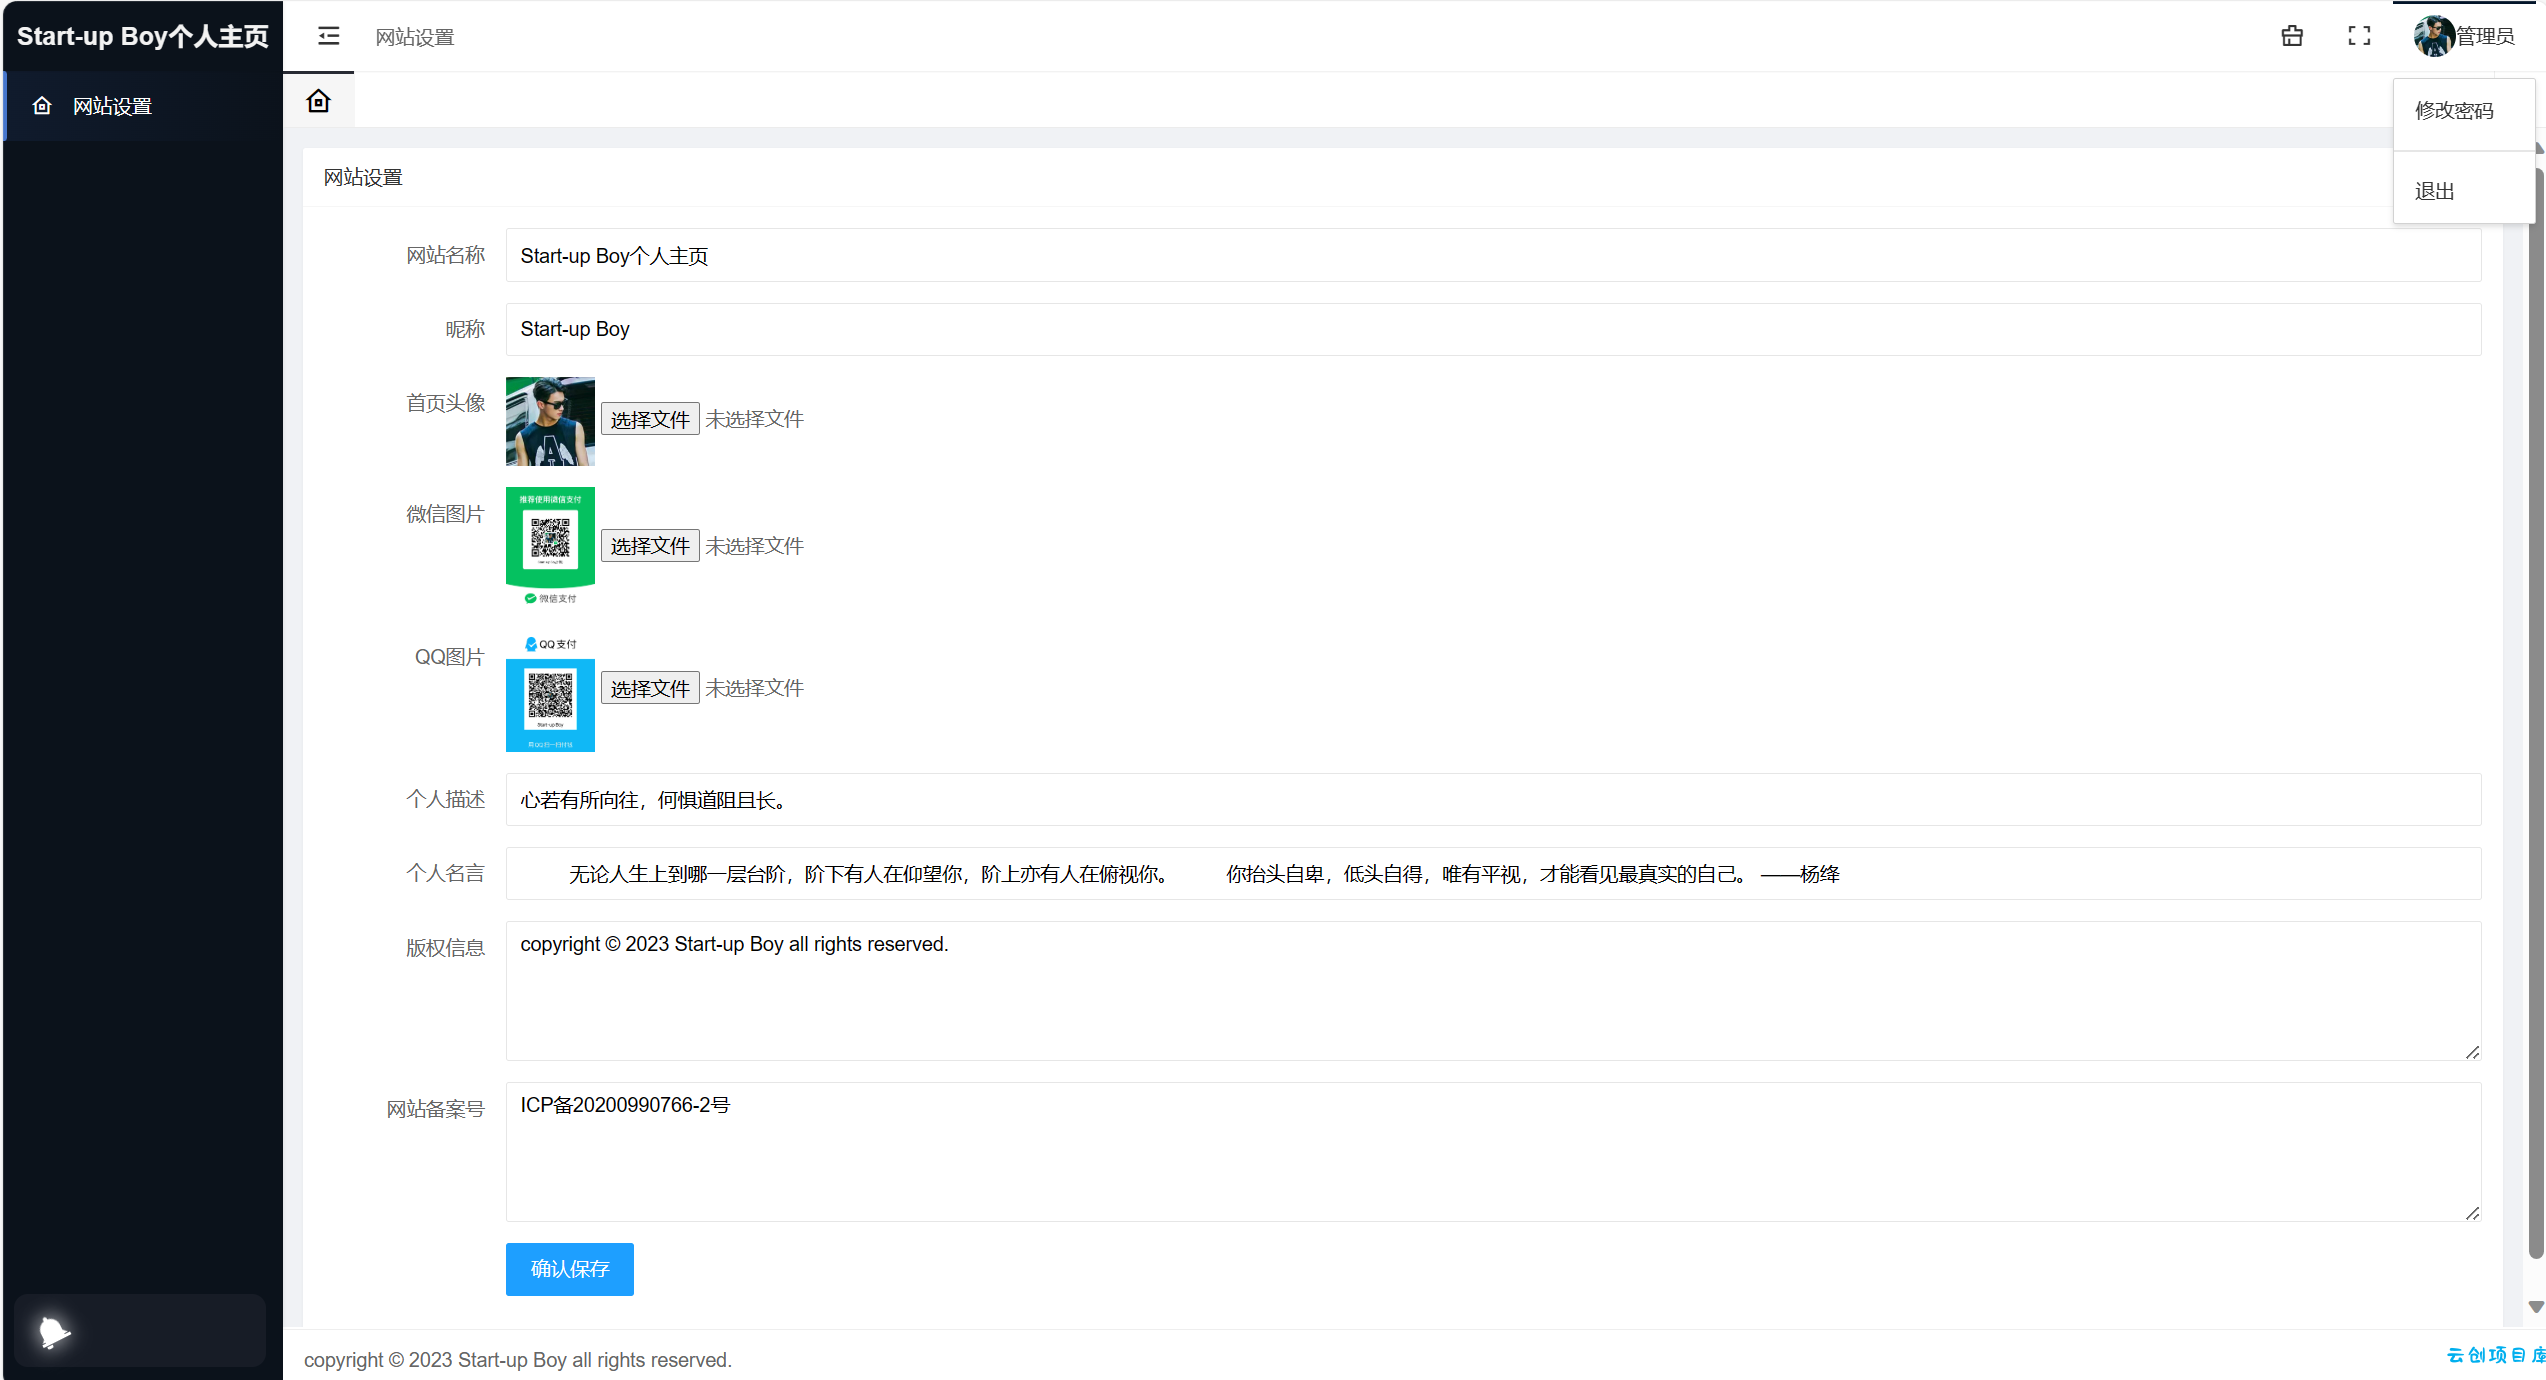Focus the 昵称 input field

point(1493,329)
